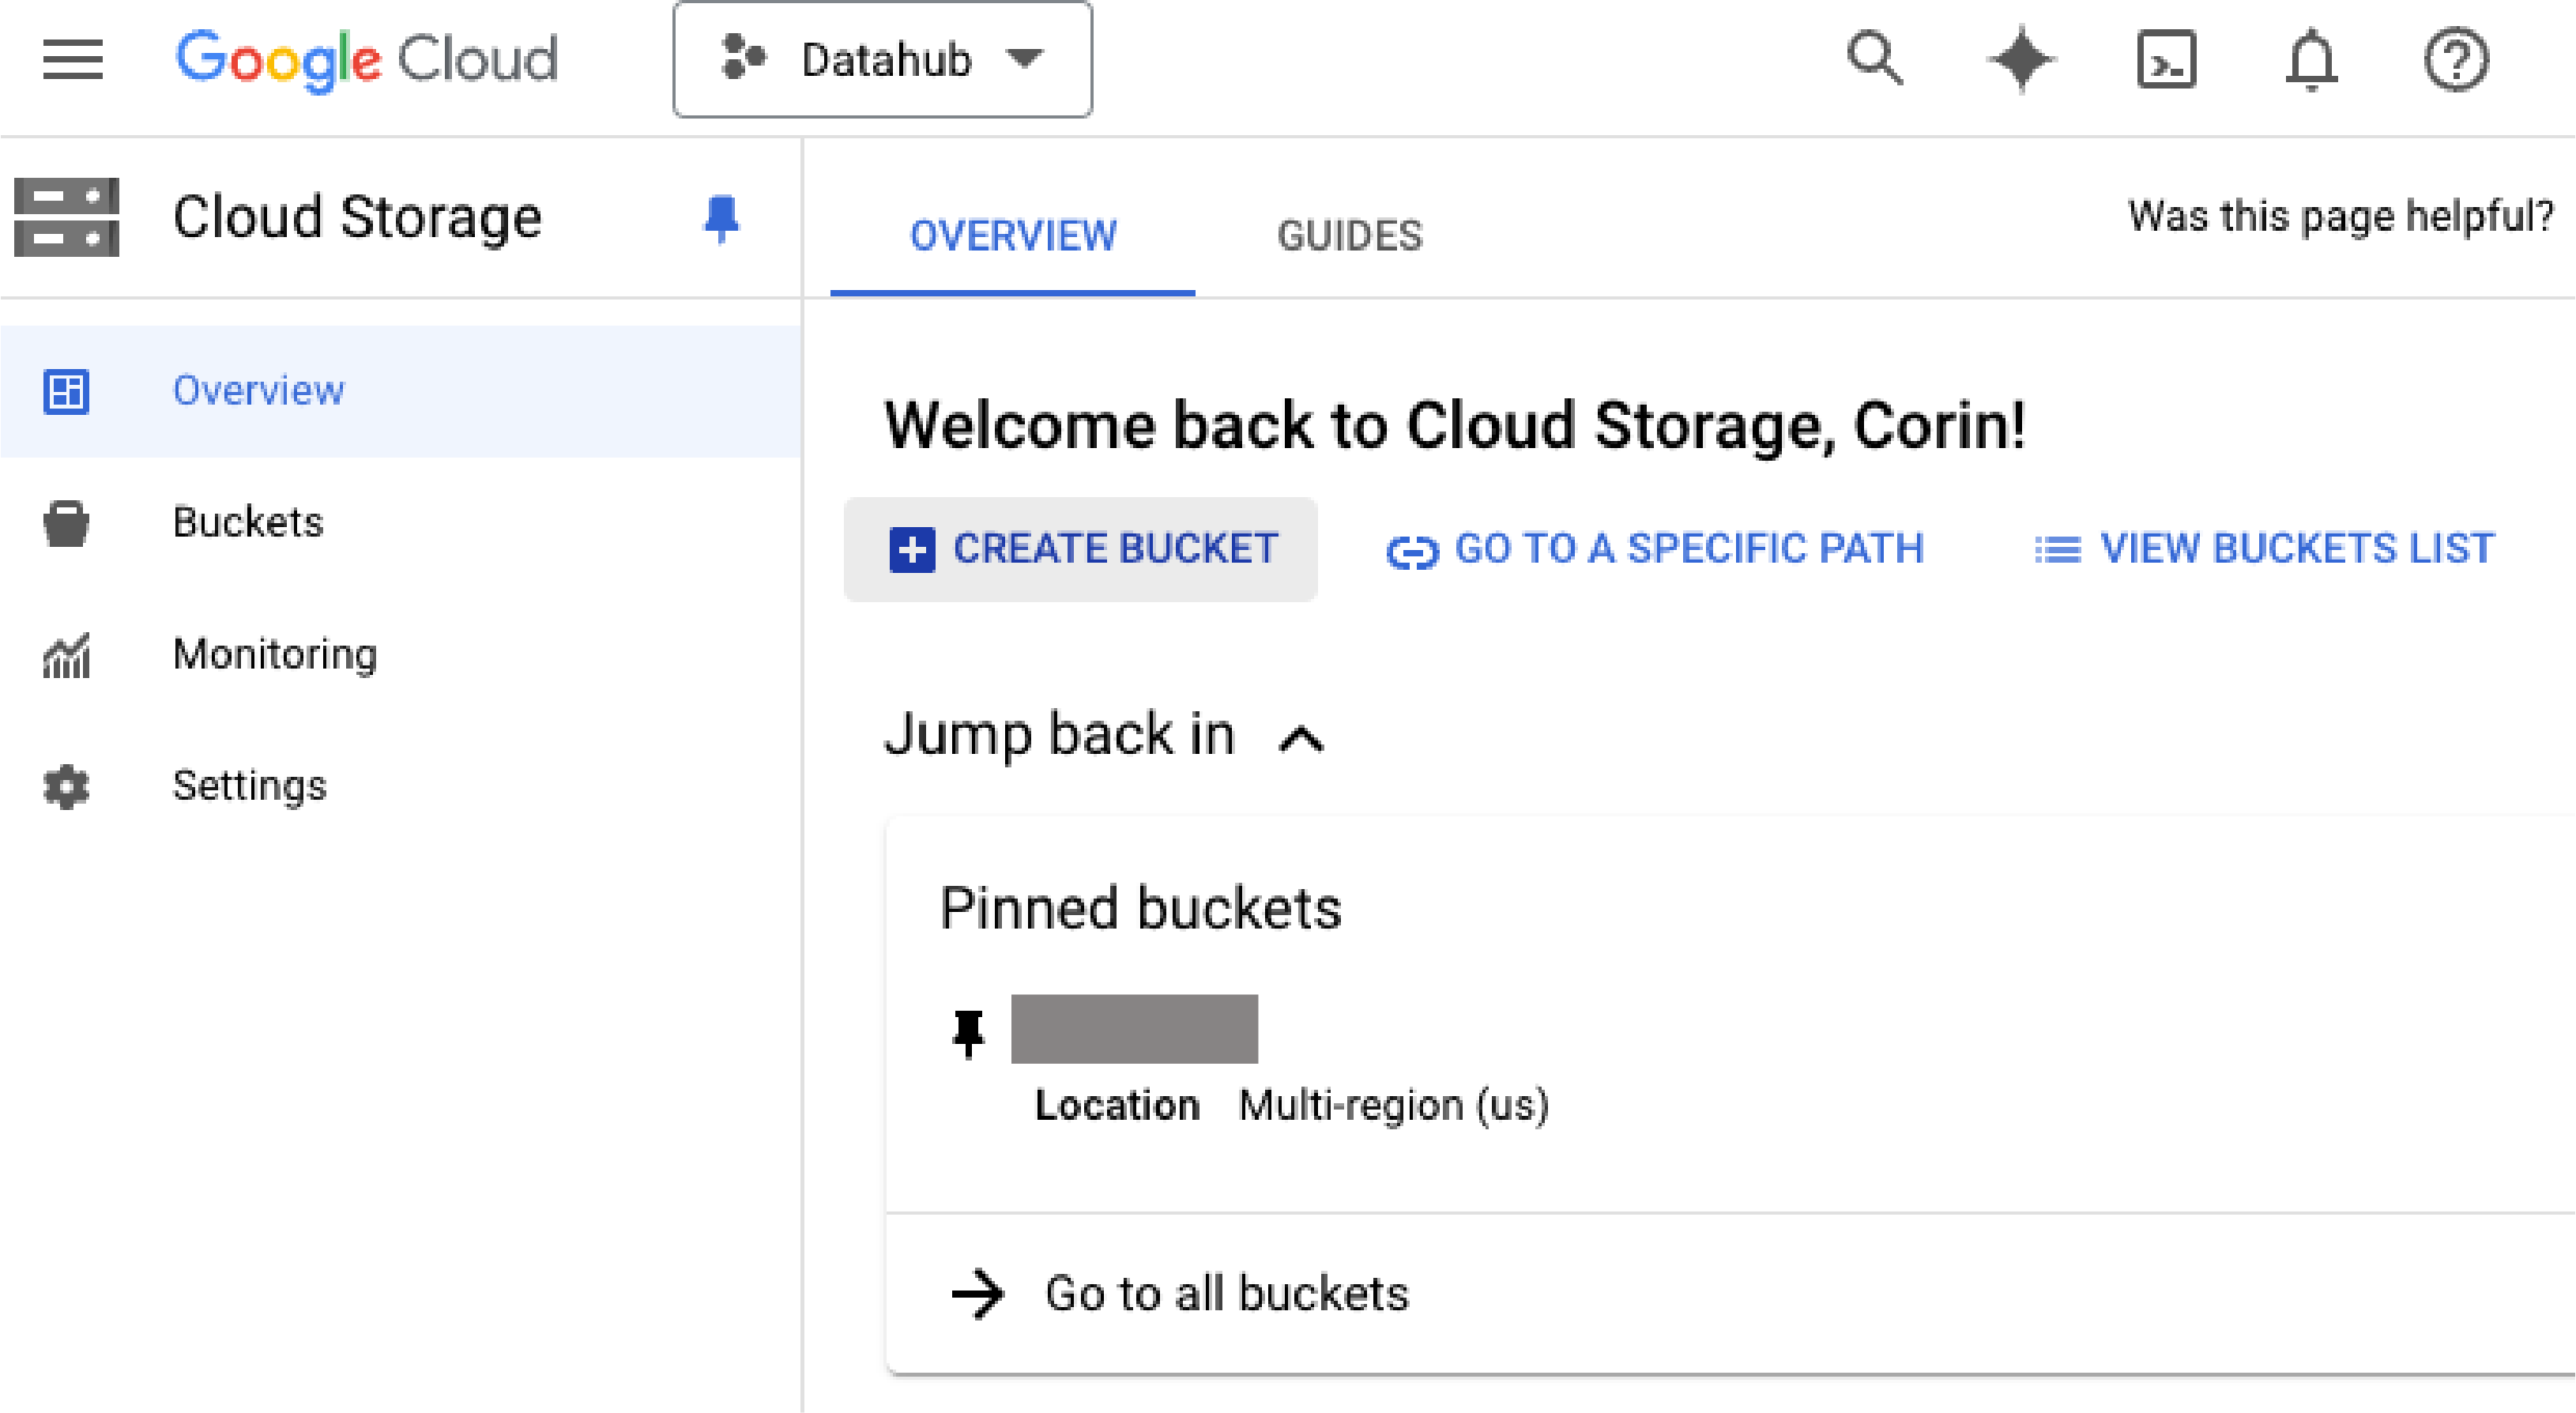Click the link icon beside Go to a Specific Path

(x=1412, y=551)
